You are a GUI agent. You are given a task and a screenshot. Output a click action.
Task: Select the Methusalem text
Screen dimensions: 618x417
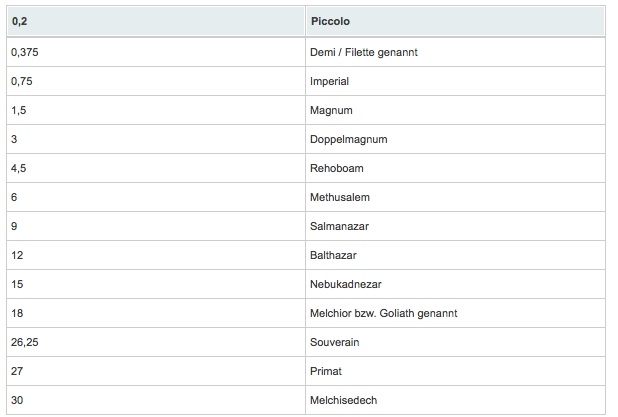pyautogui.click(x=340, y=197)
